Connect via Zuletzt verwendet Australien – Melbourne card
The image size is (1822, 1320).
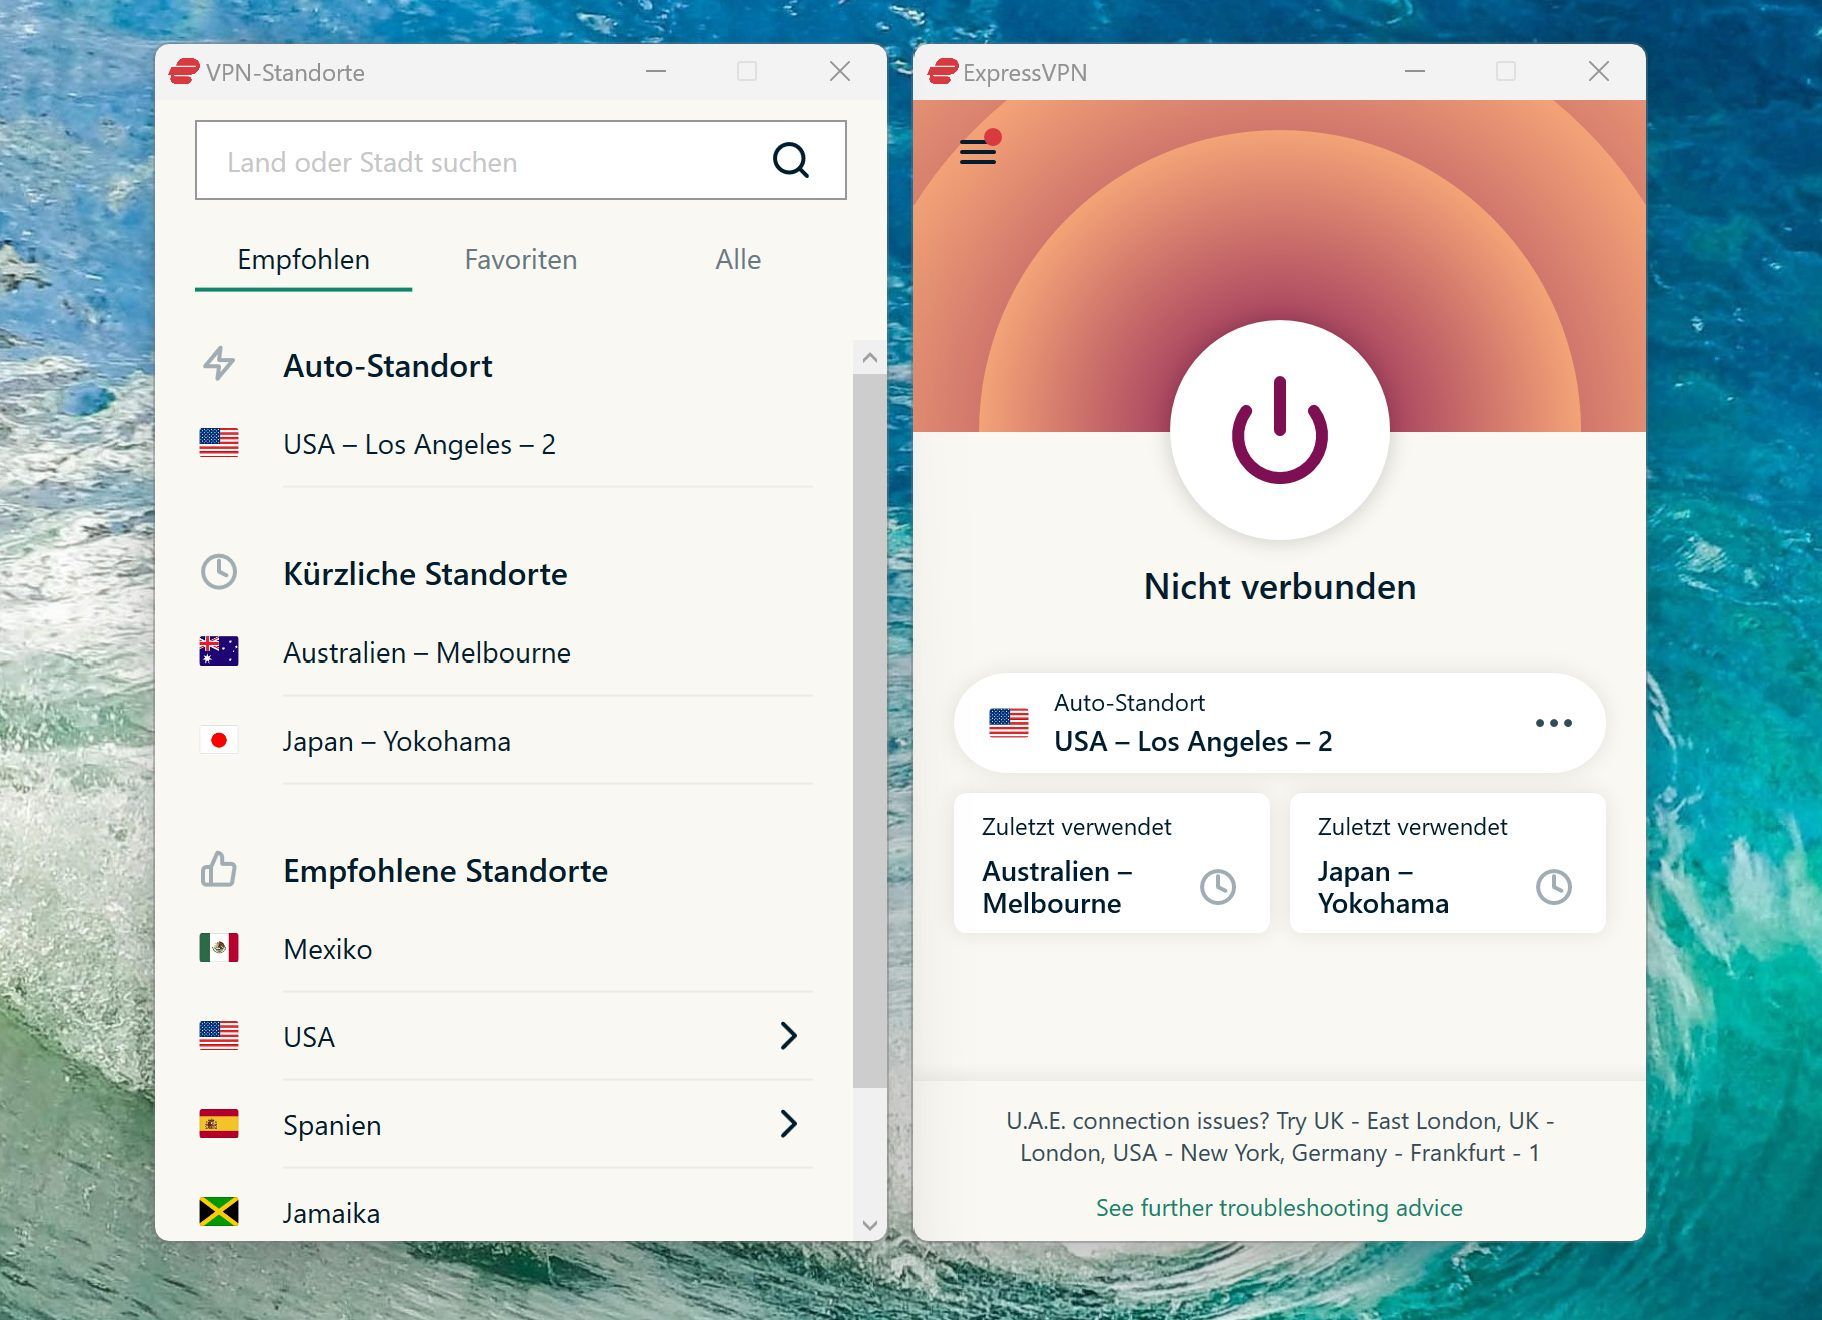click(x=1112, y=863)
